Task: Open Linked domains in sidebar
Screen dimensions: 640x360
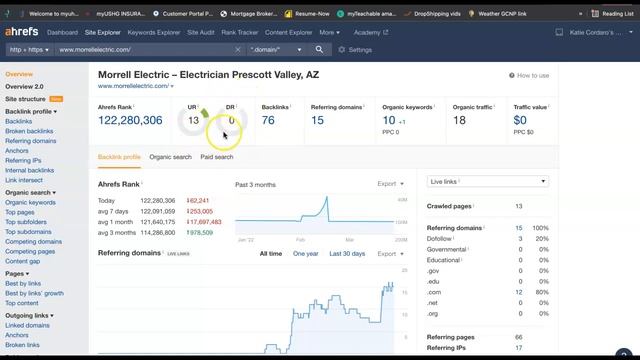Action: point(27,325)
